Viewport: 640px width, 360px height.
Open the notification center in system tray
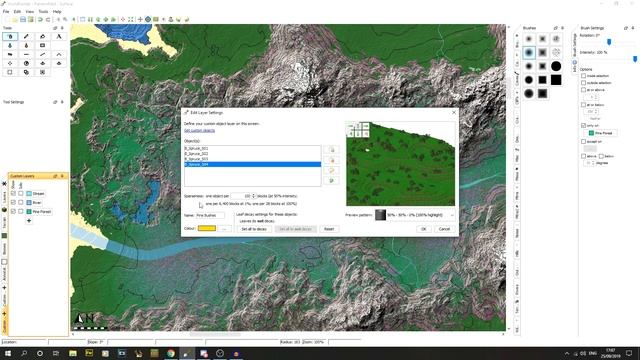point(629,353)
